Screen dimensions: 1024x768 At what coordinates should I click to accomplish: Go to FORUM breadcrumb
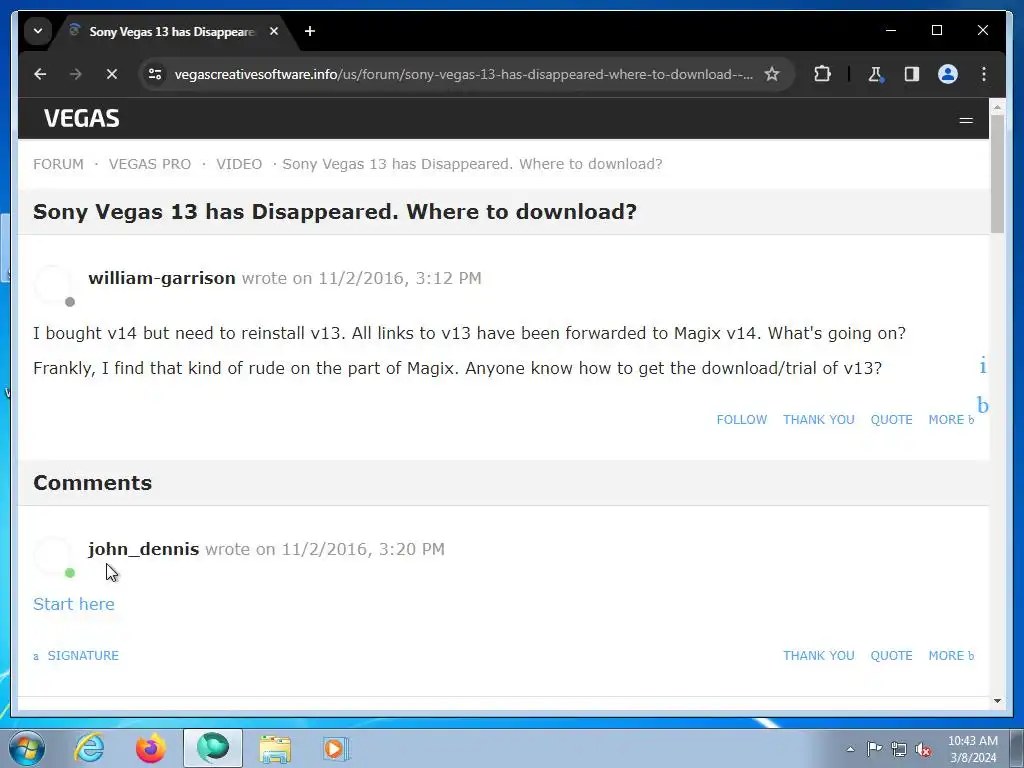pyautogui.click(x=58, y=164)
